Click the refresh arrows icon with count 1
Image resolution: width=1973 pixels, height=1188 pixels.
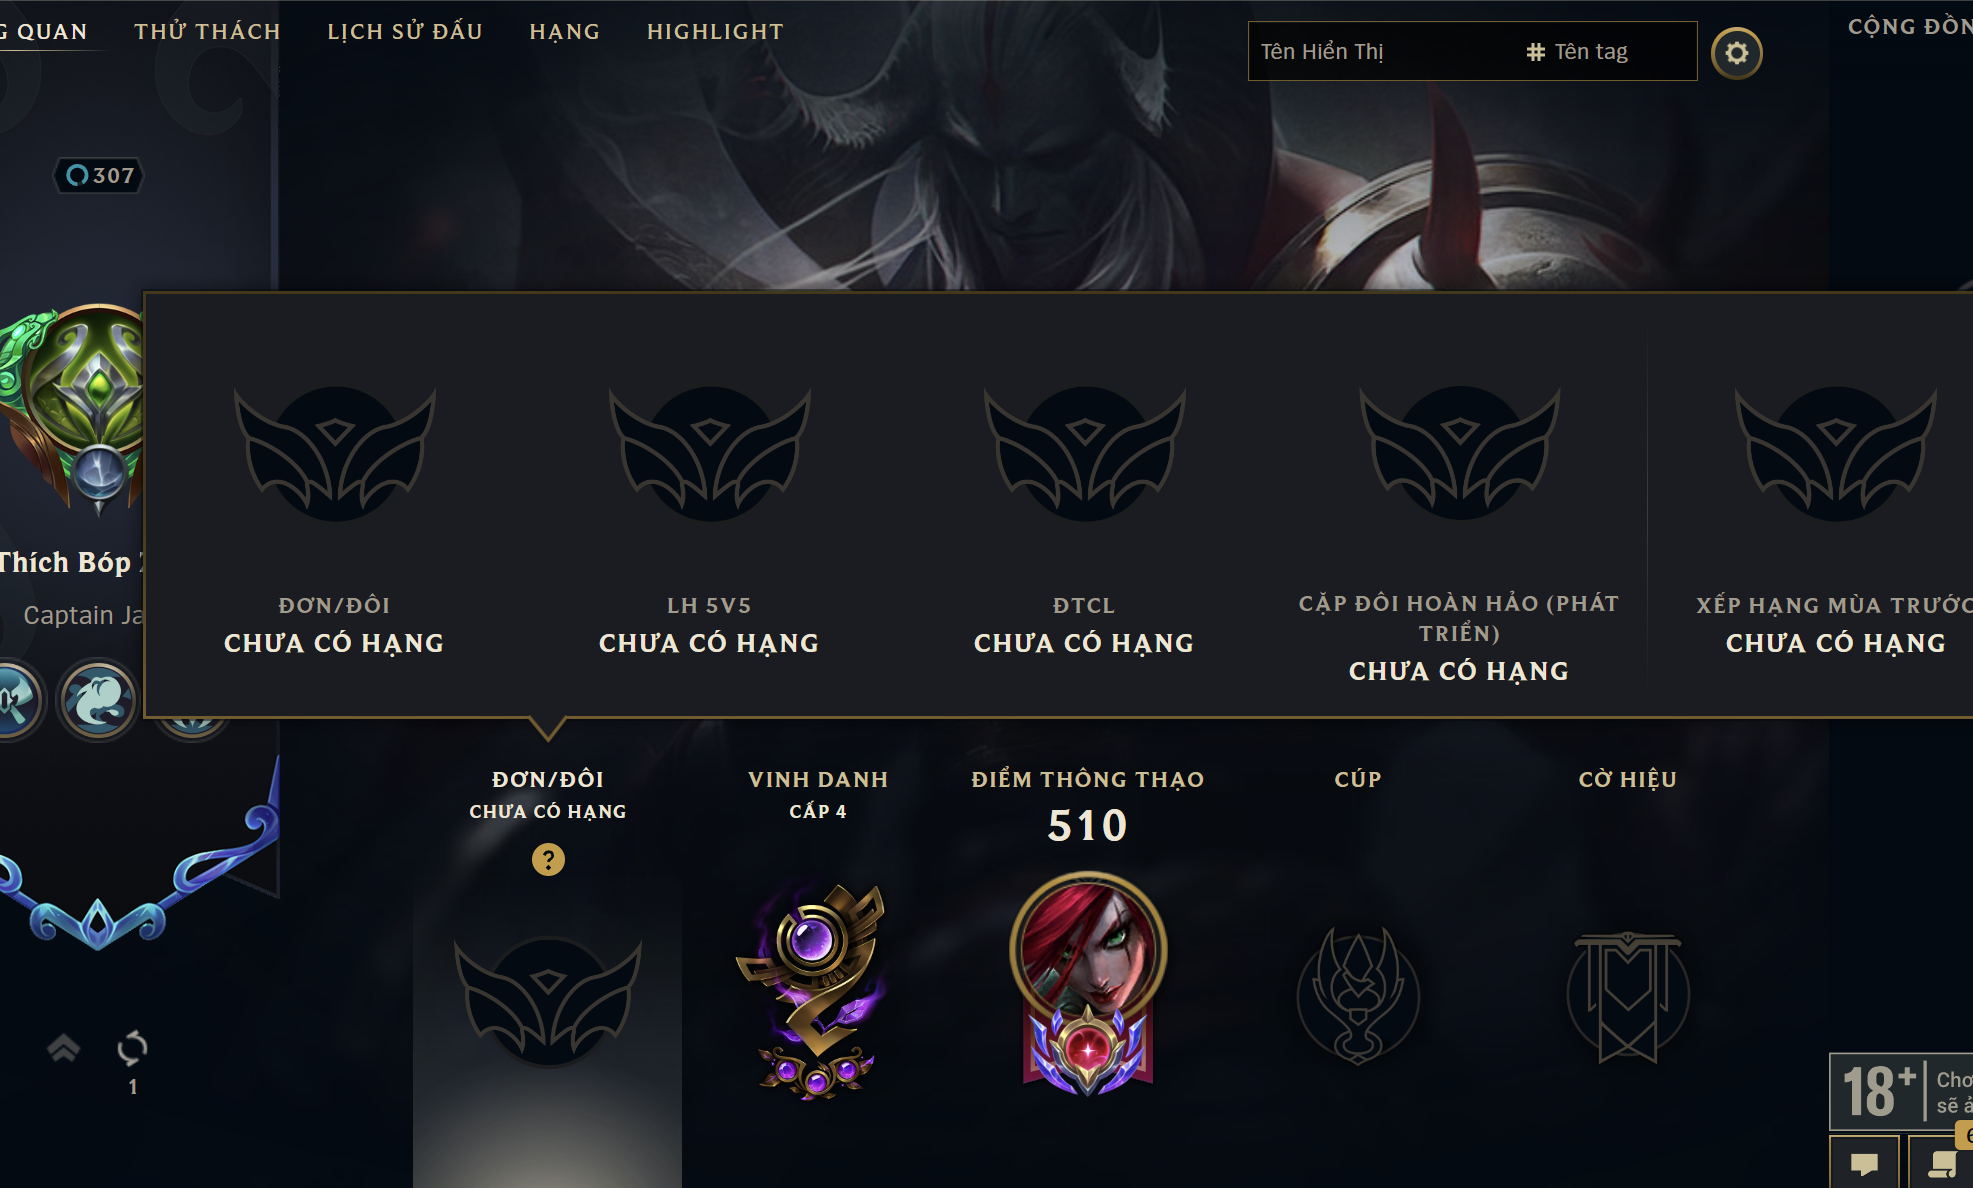(132, 1047)
